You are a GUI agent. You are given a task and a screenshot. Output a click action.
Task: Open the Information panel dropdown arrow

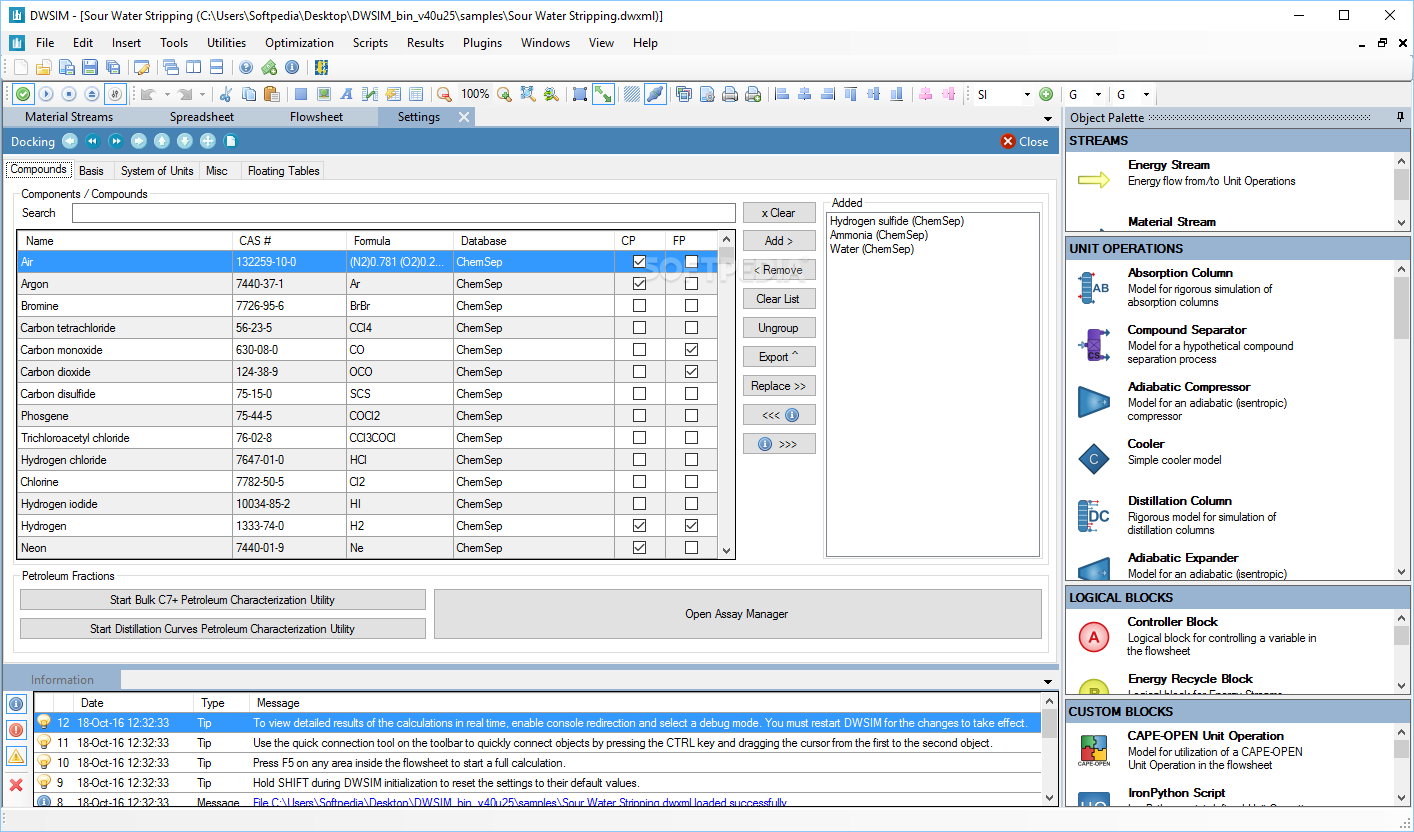(1046, 682)
